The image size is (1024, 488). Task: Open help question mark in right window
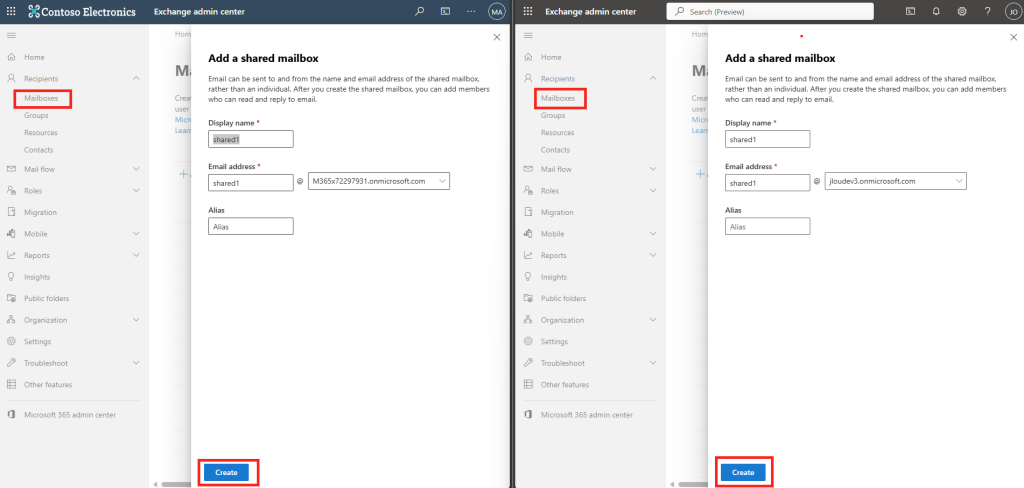[987, 11]
